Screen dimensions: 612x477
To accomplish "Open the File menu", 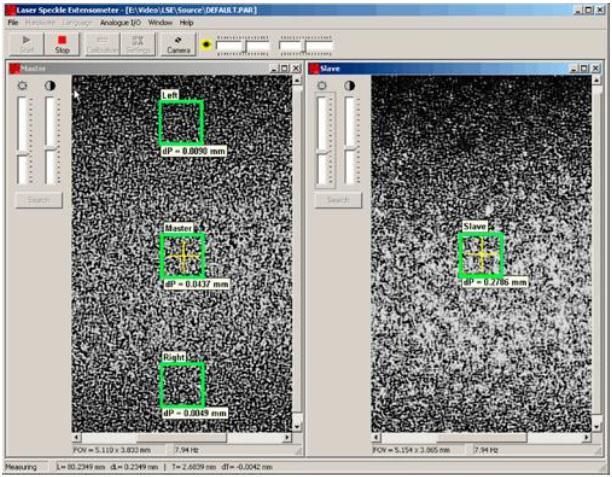I will [13, 23].
